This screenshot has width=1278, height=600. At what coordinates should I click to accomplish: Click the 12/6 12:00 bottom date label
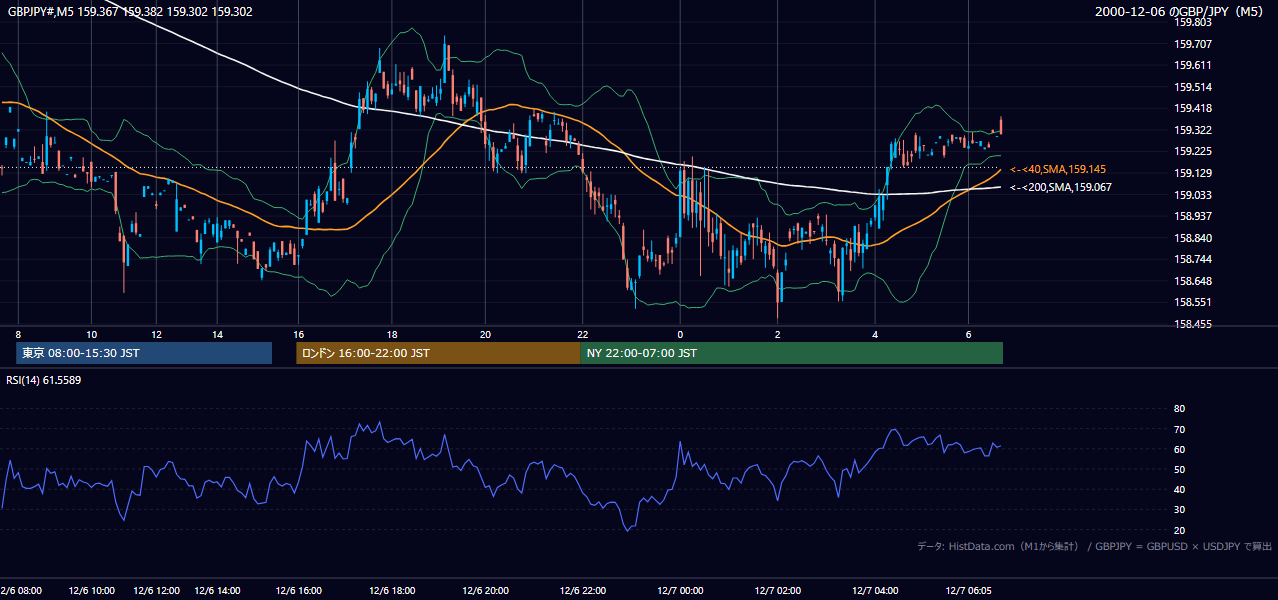[x=156, y=591]
